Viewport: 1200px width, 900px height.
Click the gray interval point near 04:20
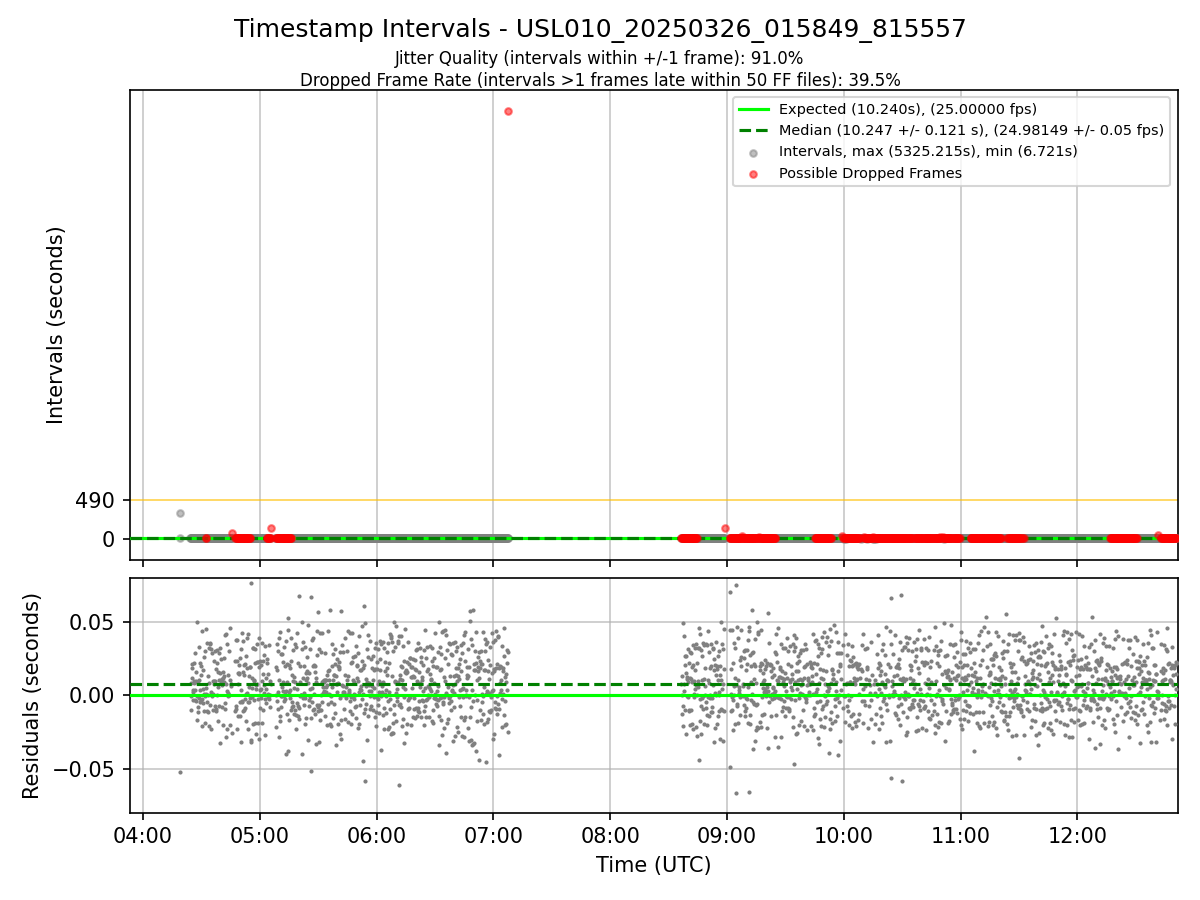pos(180,513)
